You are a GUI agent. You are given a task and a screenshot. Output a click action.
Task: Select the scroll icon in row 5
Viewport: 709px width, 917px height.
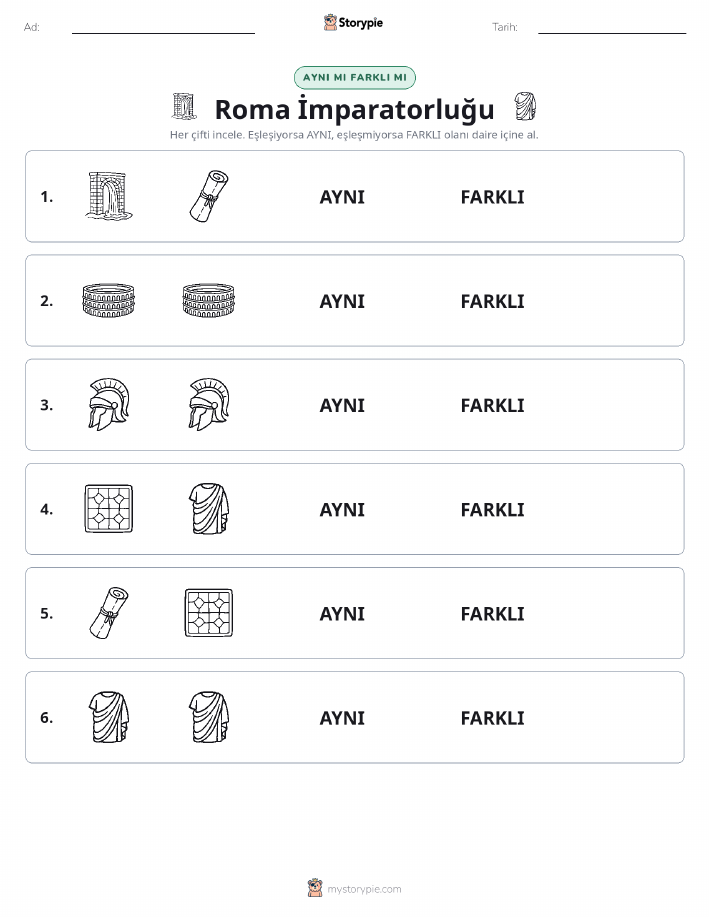pyautogui.click(x=109, y=613)
